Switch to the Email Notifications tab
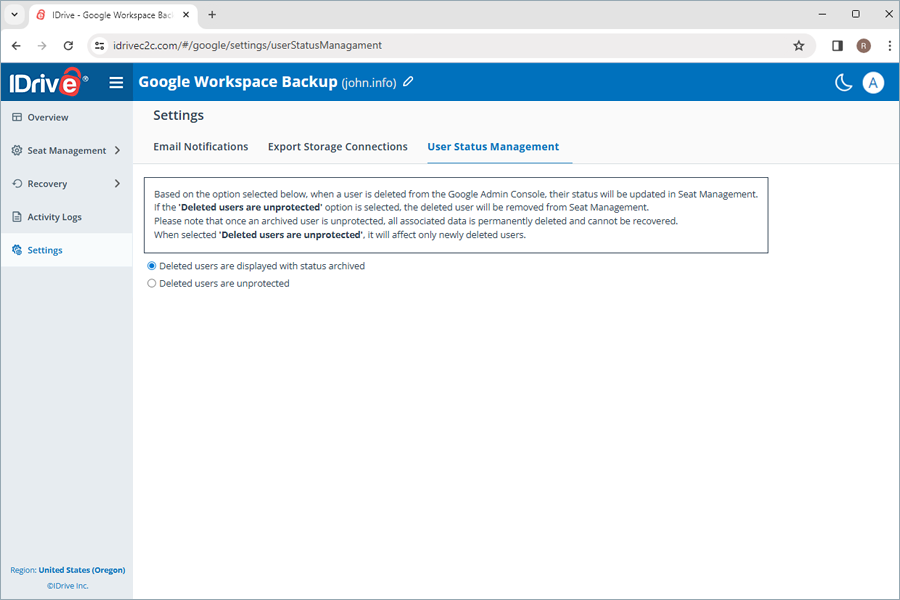The image size is (900, 600). [200, 146]
